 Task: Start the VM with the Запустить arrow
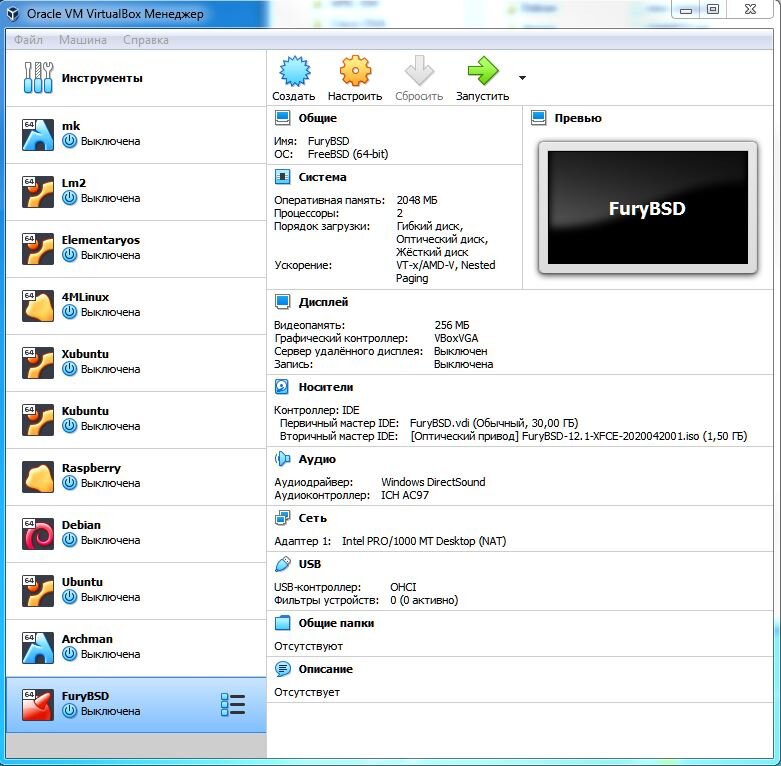tap(483, 71)
